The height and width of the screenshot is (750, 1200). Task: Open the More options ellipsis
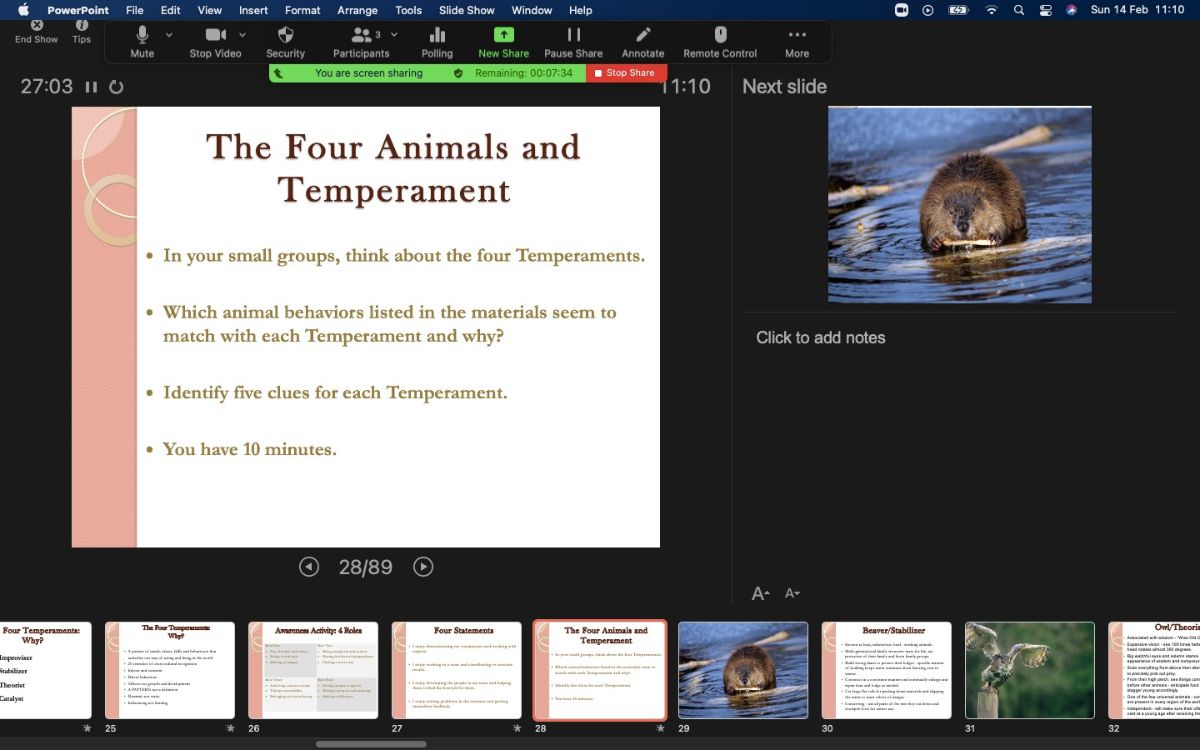coord(797,36)
